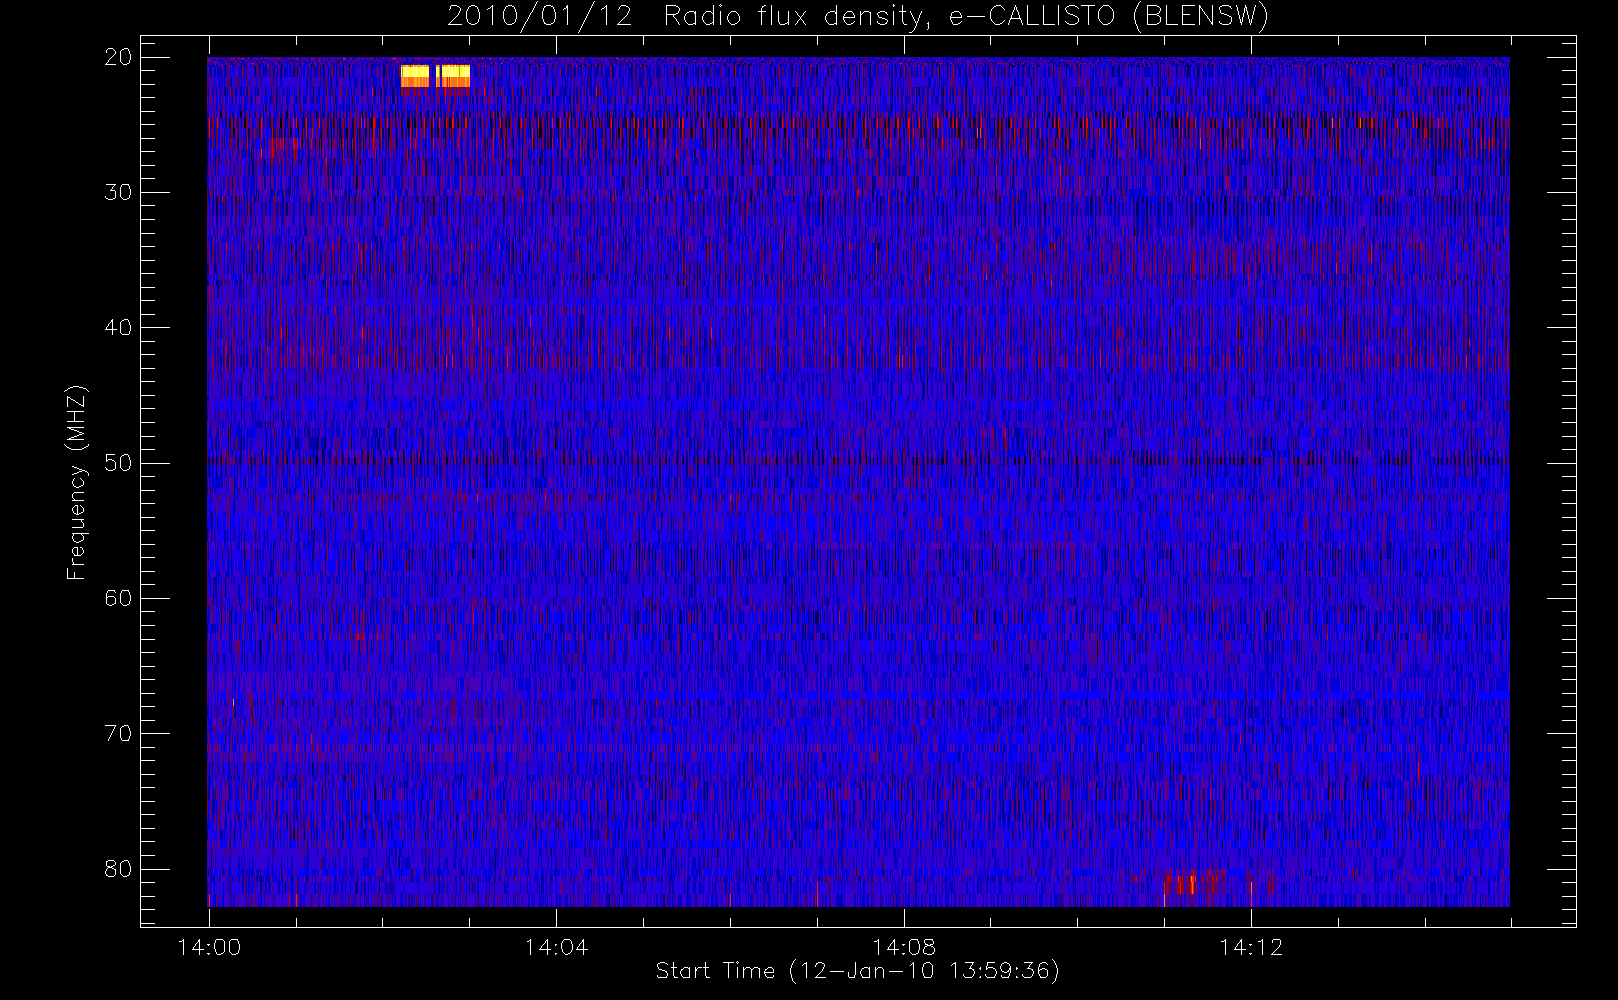Click the 'Start Time (12-Jan-10 13:59:36)' label
The height and width of the screenshot is (1000, 1618).
857,970
